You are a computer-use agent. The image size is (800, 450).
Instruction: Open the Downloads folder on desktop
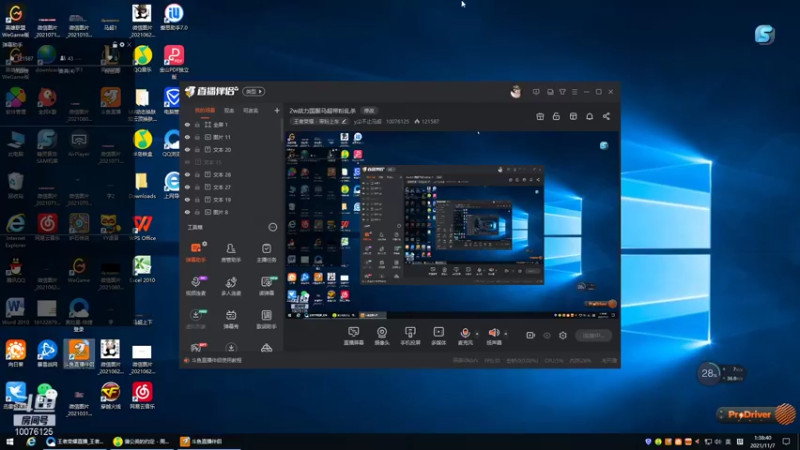[142, 186]
